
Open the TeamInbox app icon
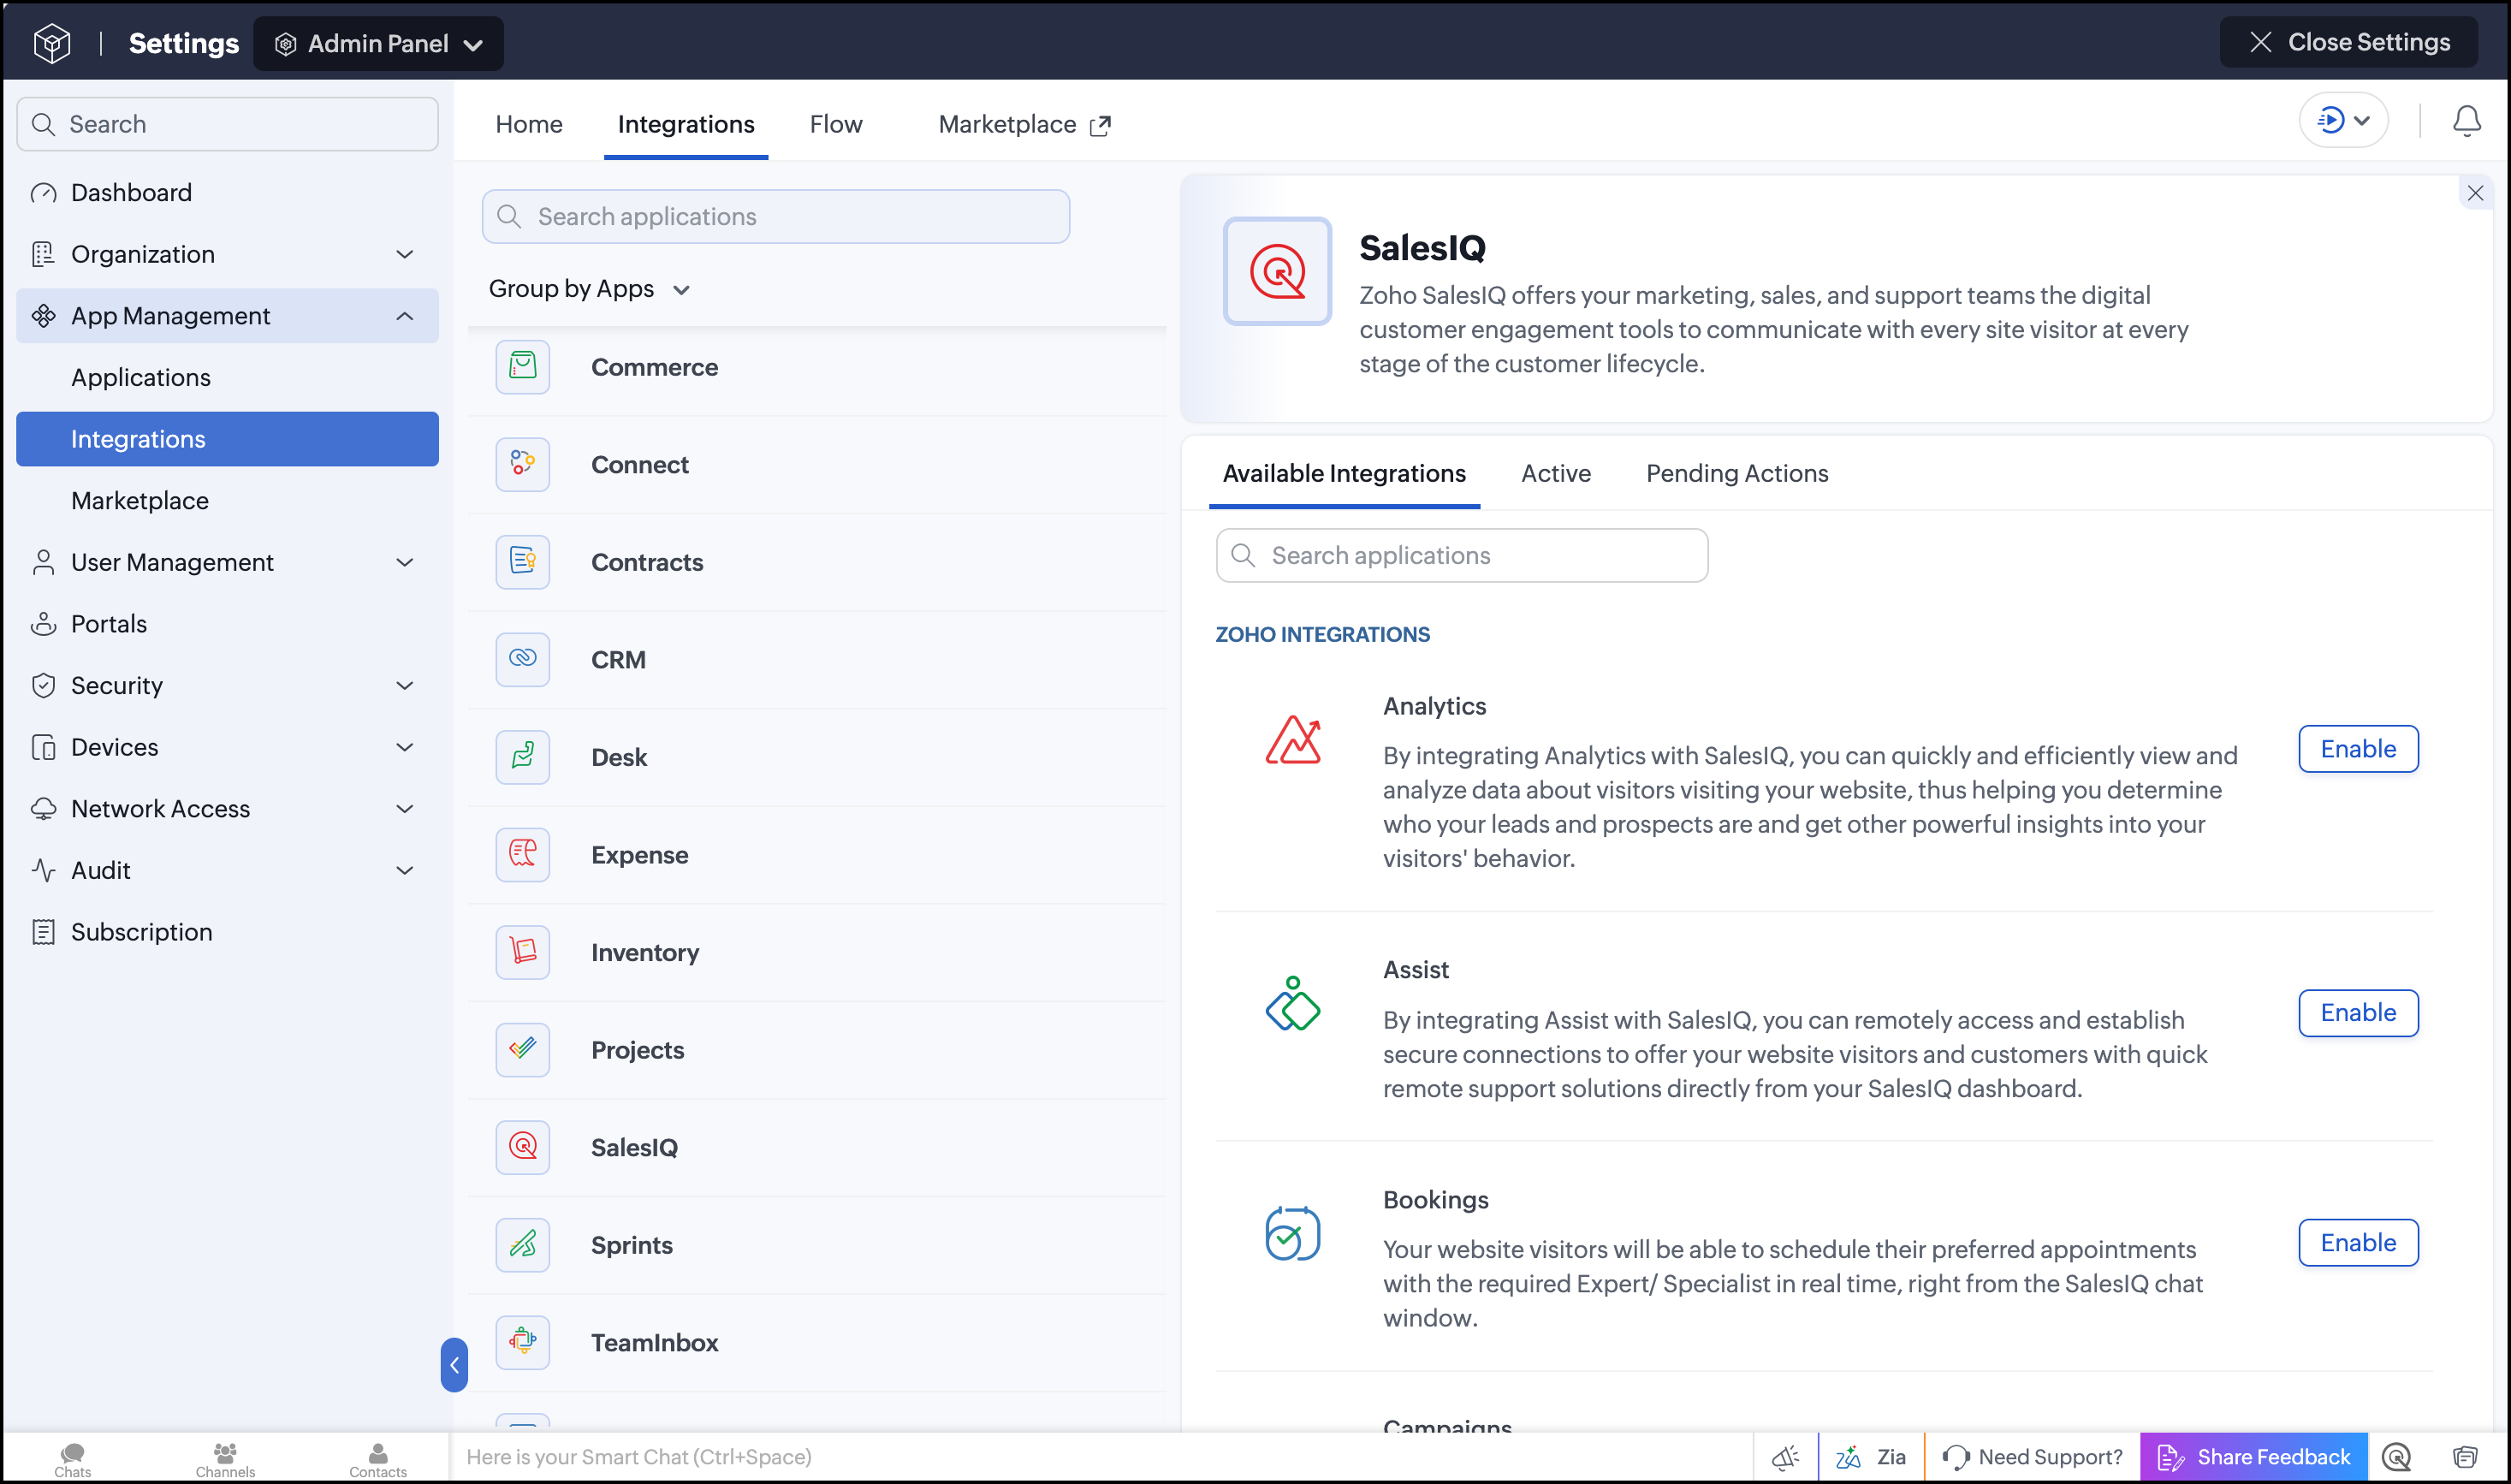tap(522, 1342)
